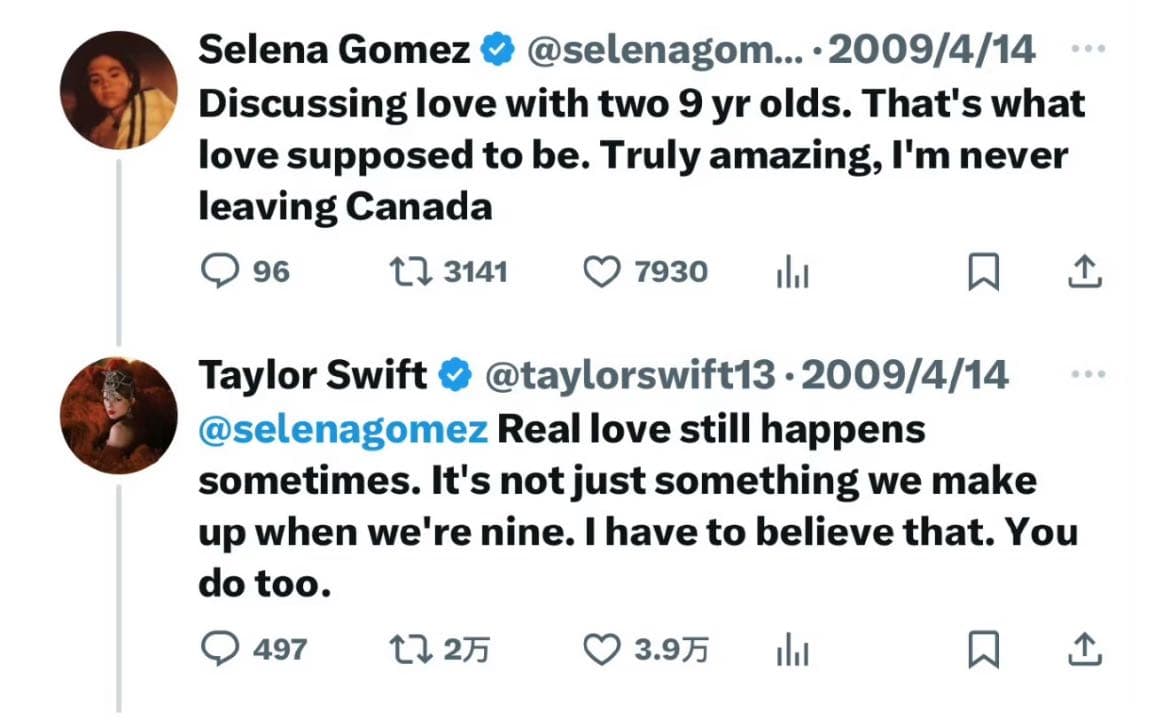Image resolution: width=1170 pixels, height=721 pixels.
Task: Open the second tweet author's profile picture
Action: [119, 415]
